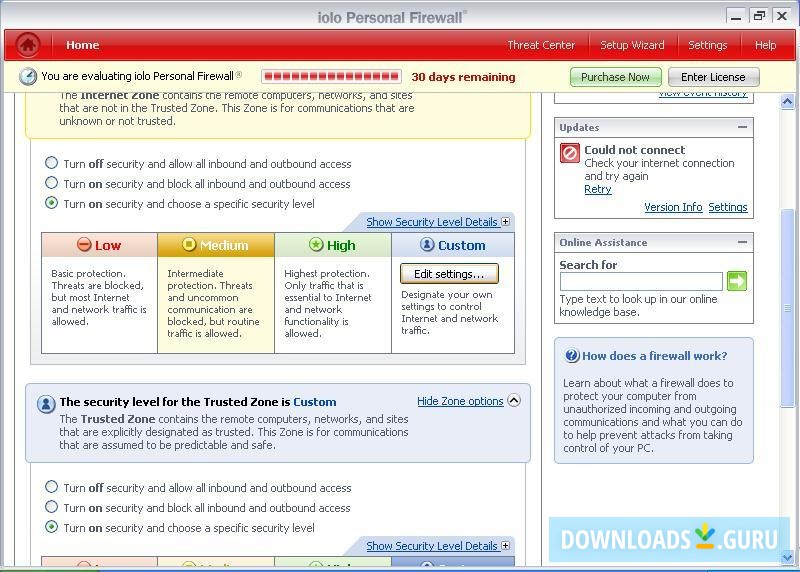Open the Setup Wizard
This screenshot has height=572, width=800.
(632, 45)
